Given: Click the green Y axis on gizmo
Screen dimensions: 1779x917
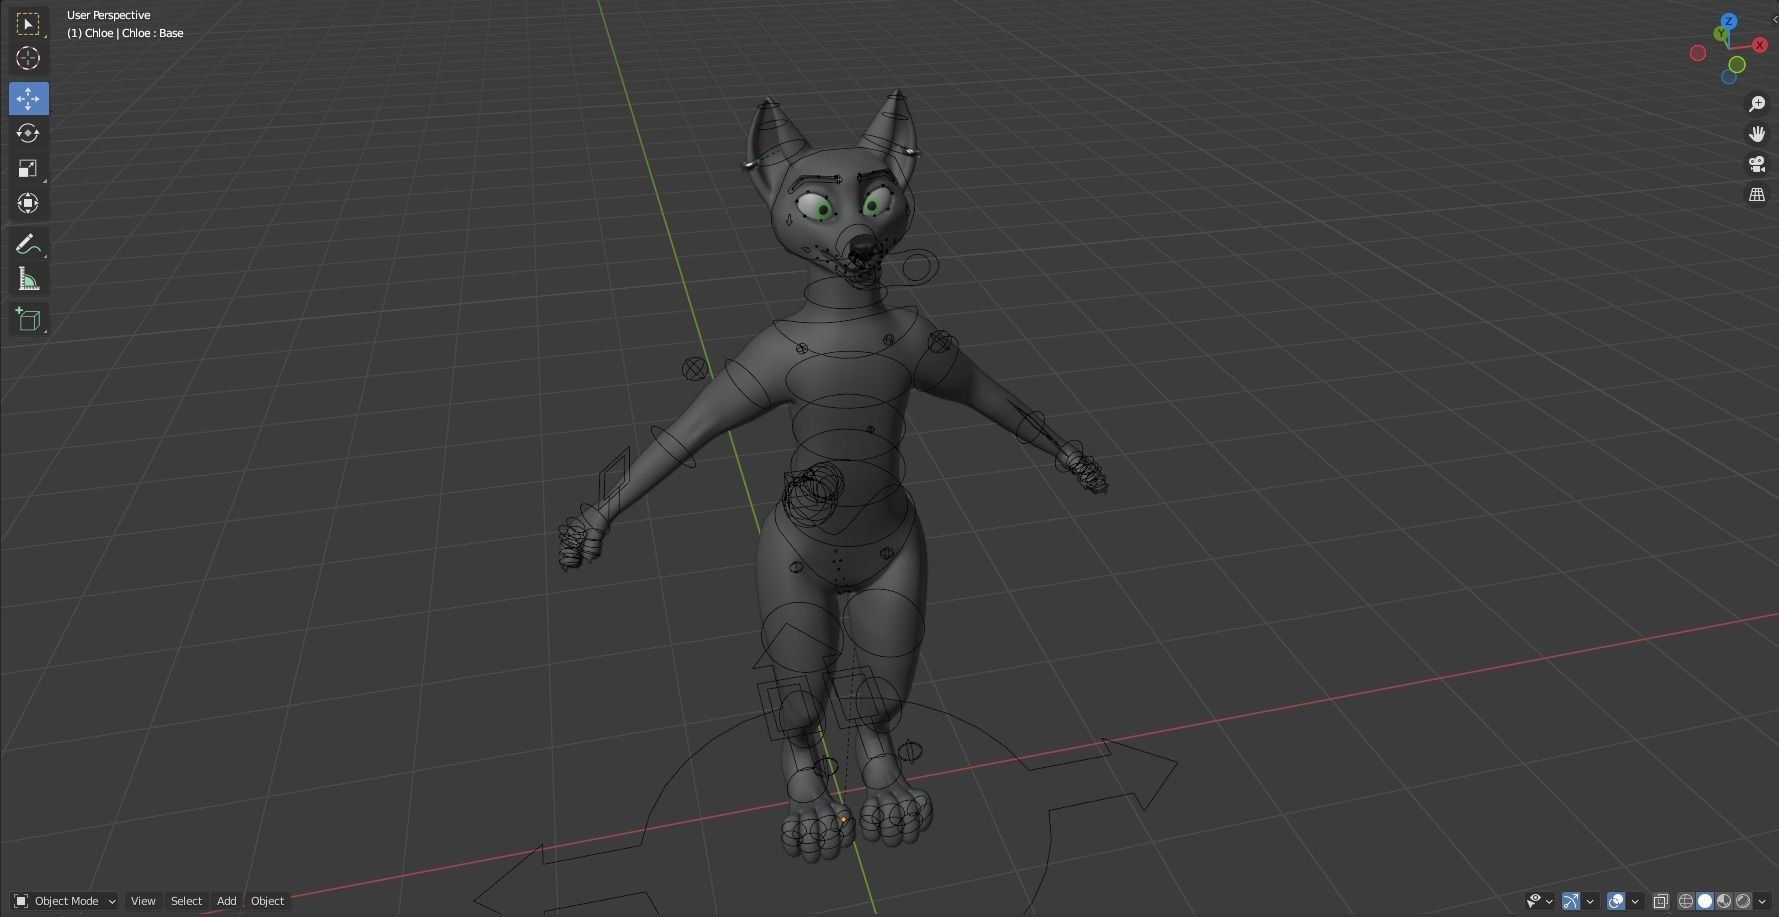Looking at the screenshot, I should 1720,33.
